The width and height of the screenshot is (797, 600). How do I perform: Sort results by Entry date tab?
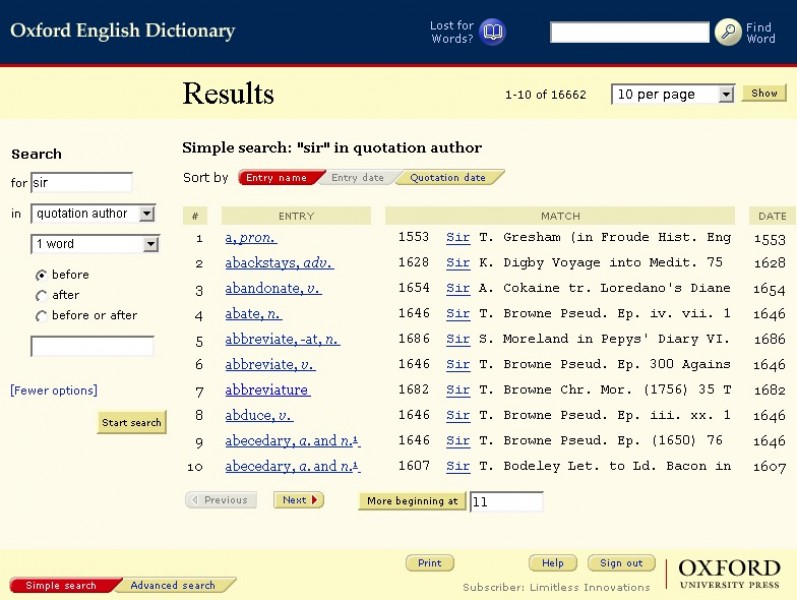(x=357, y=178)
